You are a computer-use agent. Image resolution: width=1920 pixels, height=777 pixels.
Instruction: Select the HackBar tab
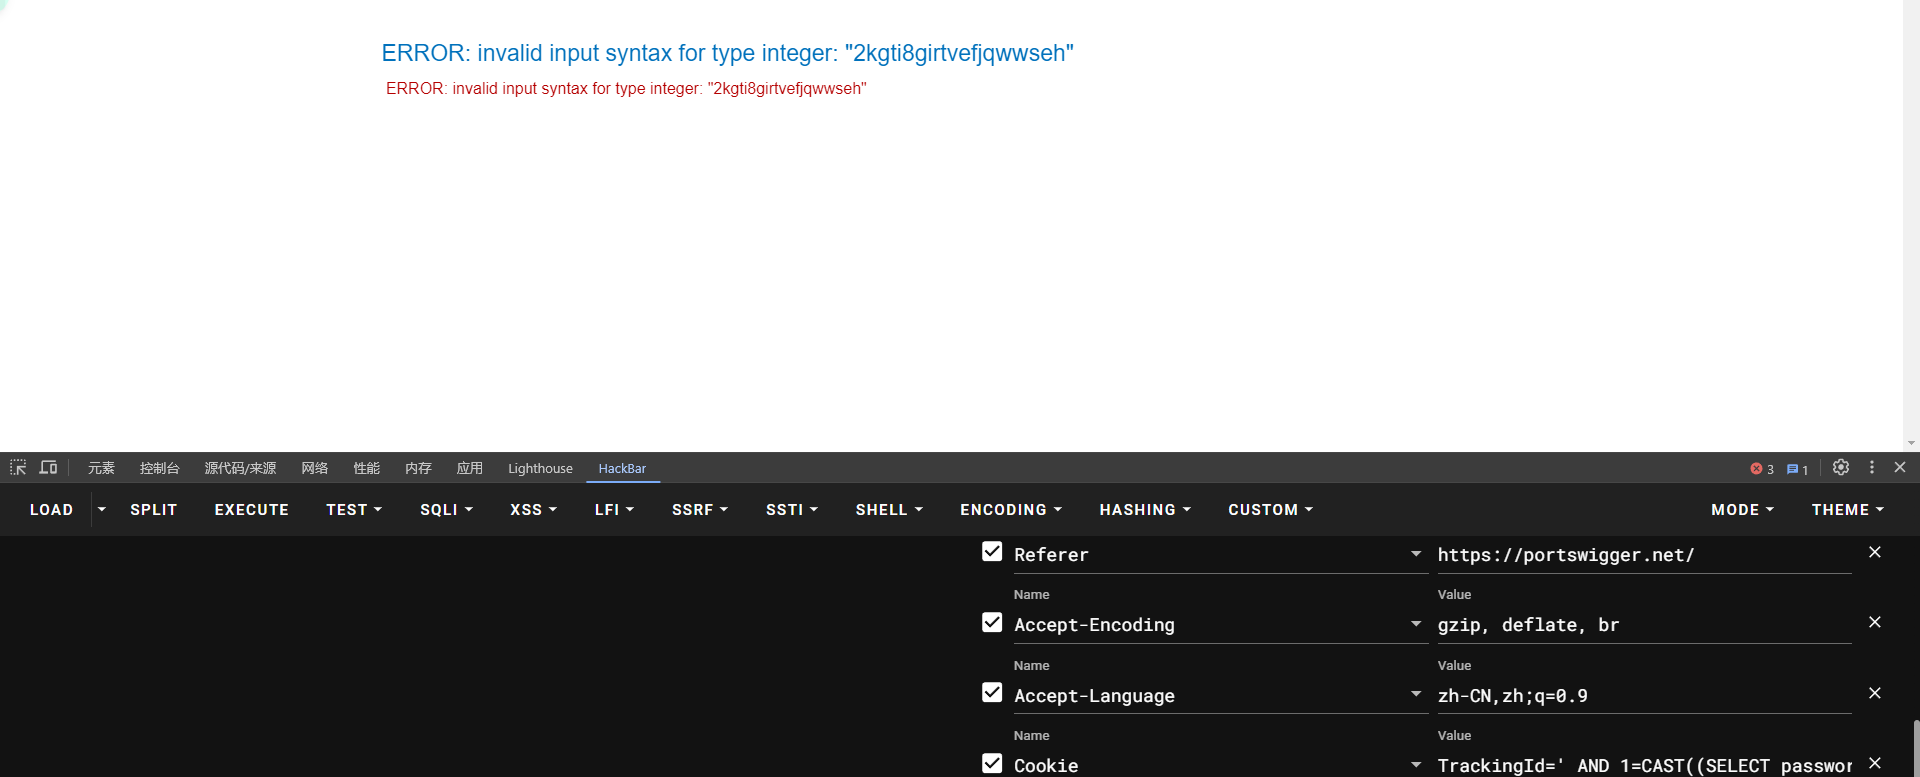[622, 468]
